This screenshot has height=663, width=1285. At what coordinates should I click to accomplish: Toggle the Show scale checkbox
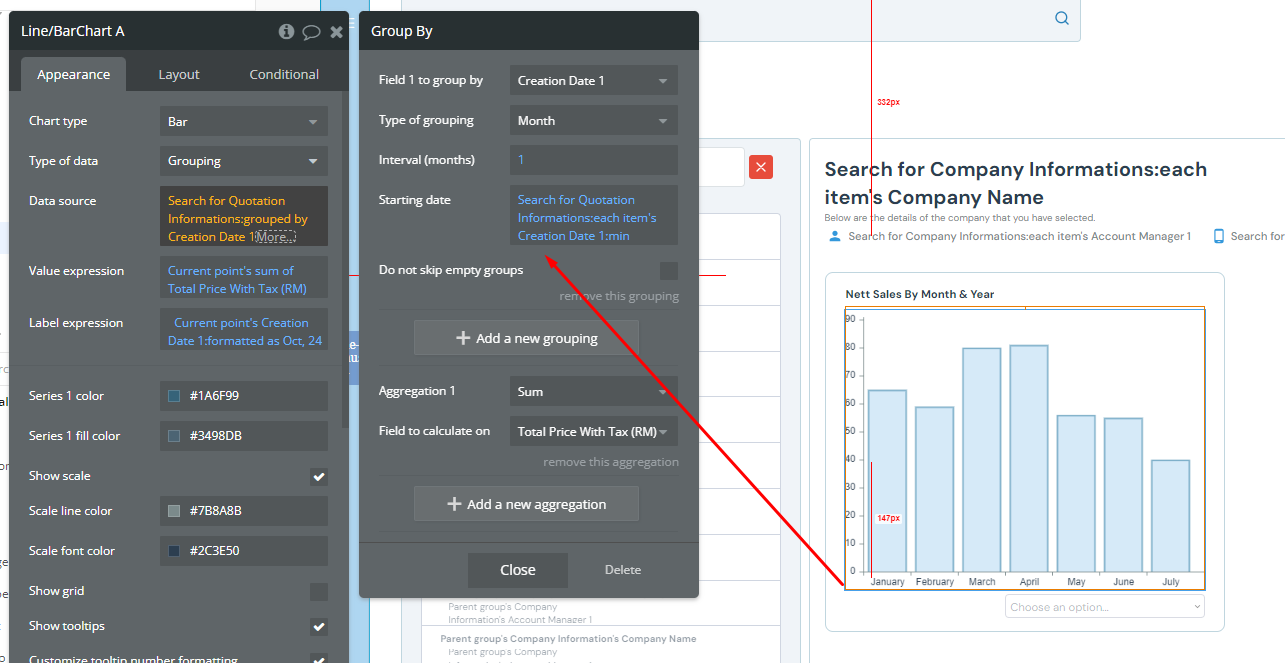pos(319,476)
